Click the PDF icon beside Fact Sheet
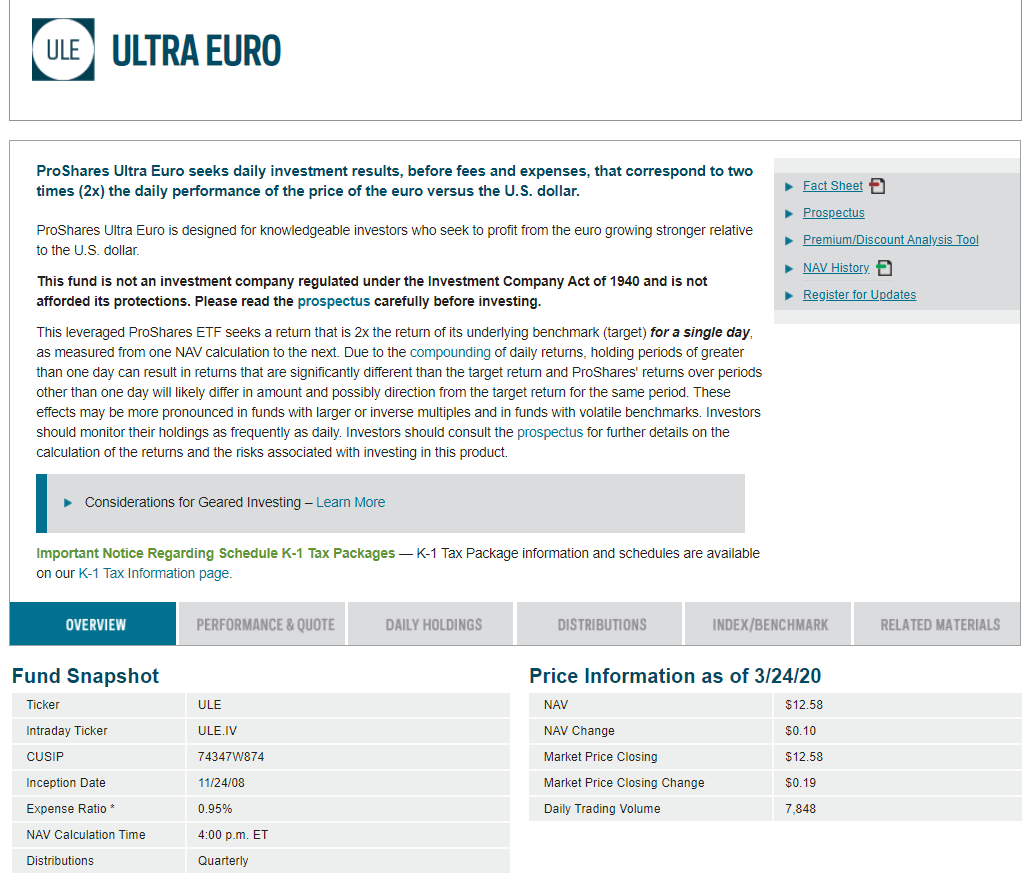The width and height of the screenshot is (1034, 885). [877, 186]
